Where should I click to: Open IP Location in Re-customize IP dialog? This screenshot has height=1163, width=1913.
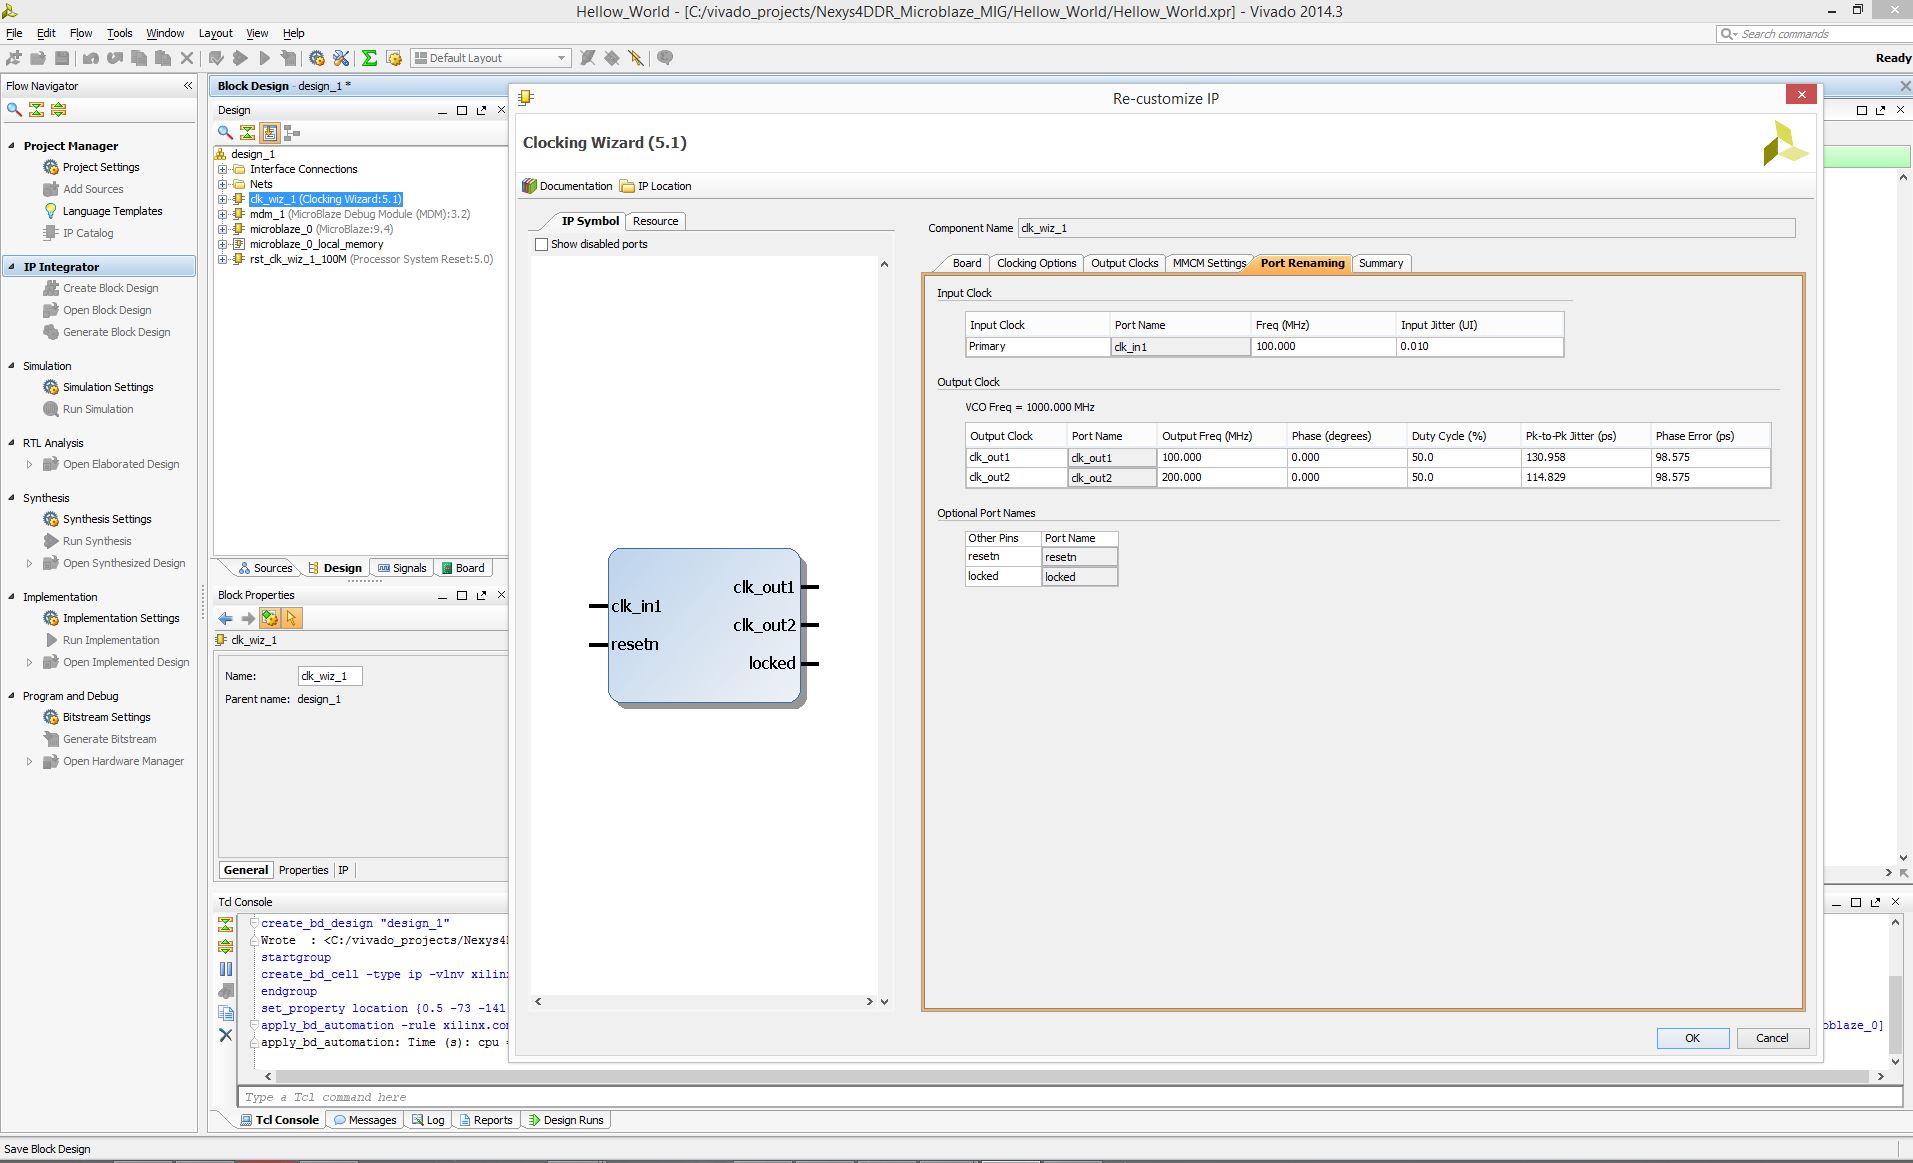(655, 186)
